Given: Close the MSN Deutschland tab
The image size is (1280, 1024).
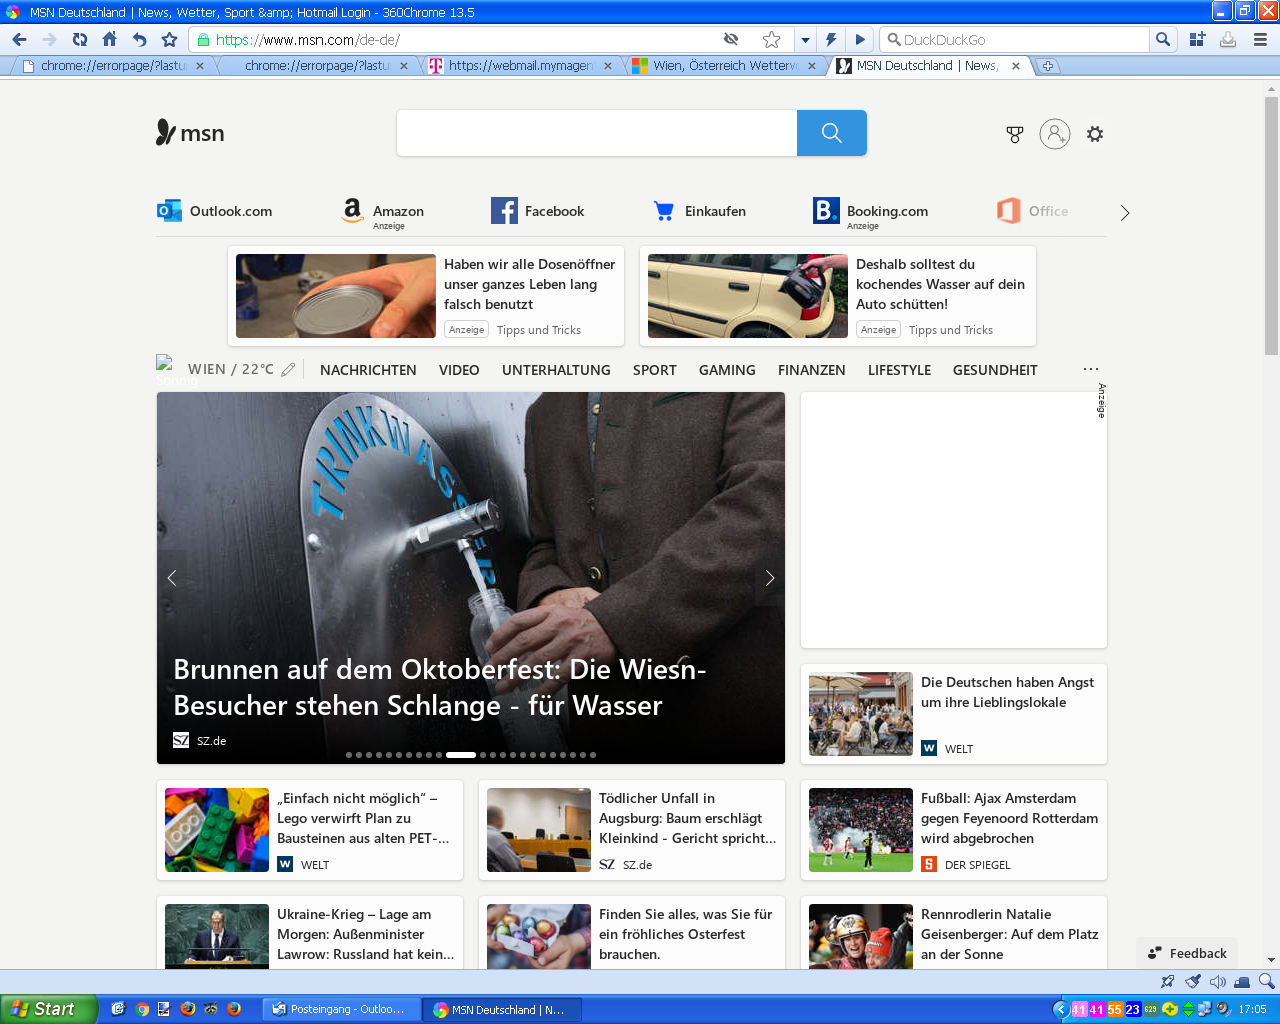Looking at the screenshot, I should 1016,66.
